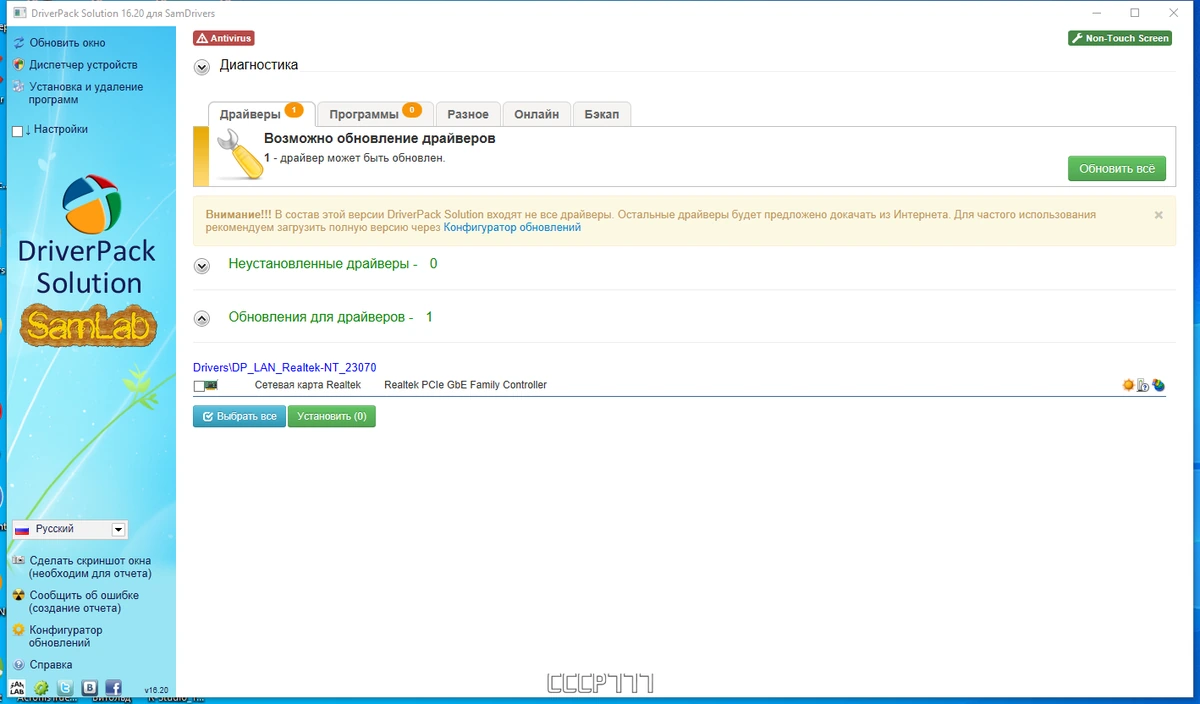The width and height of the screenshot is (1200, 704).
Task: Open Диспетчер устройств from sidebar
Action: tap(83, 65)
